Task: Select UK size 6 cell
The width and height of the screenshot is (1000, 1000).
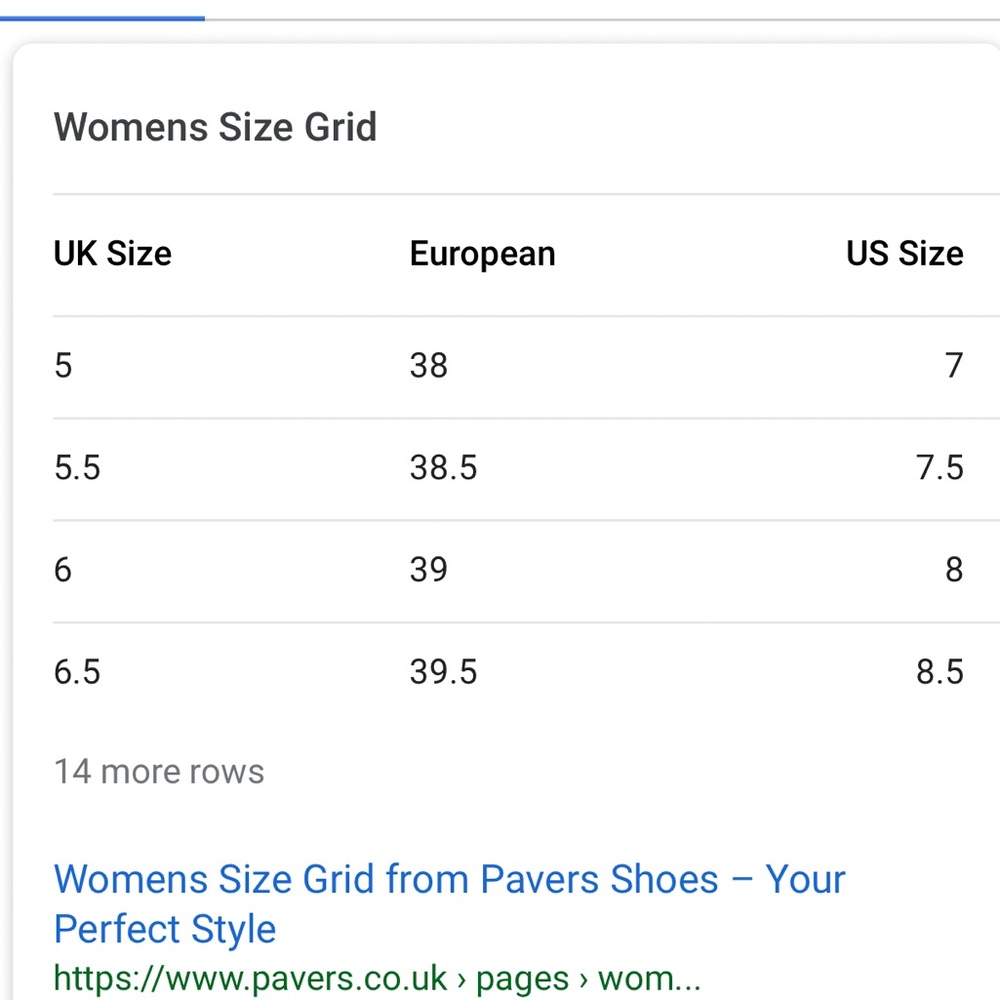Action: (x=63, y=570)
